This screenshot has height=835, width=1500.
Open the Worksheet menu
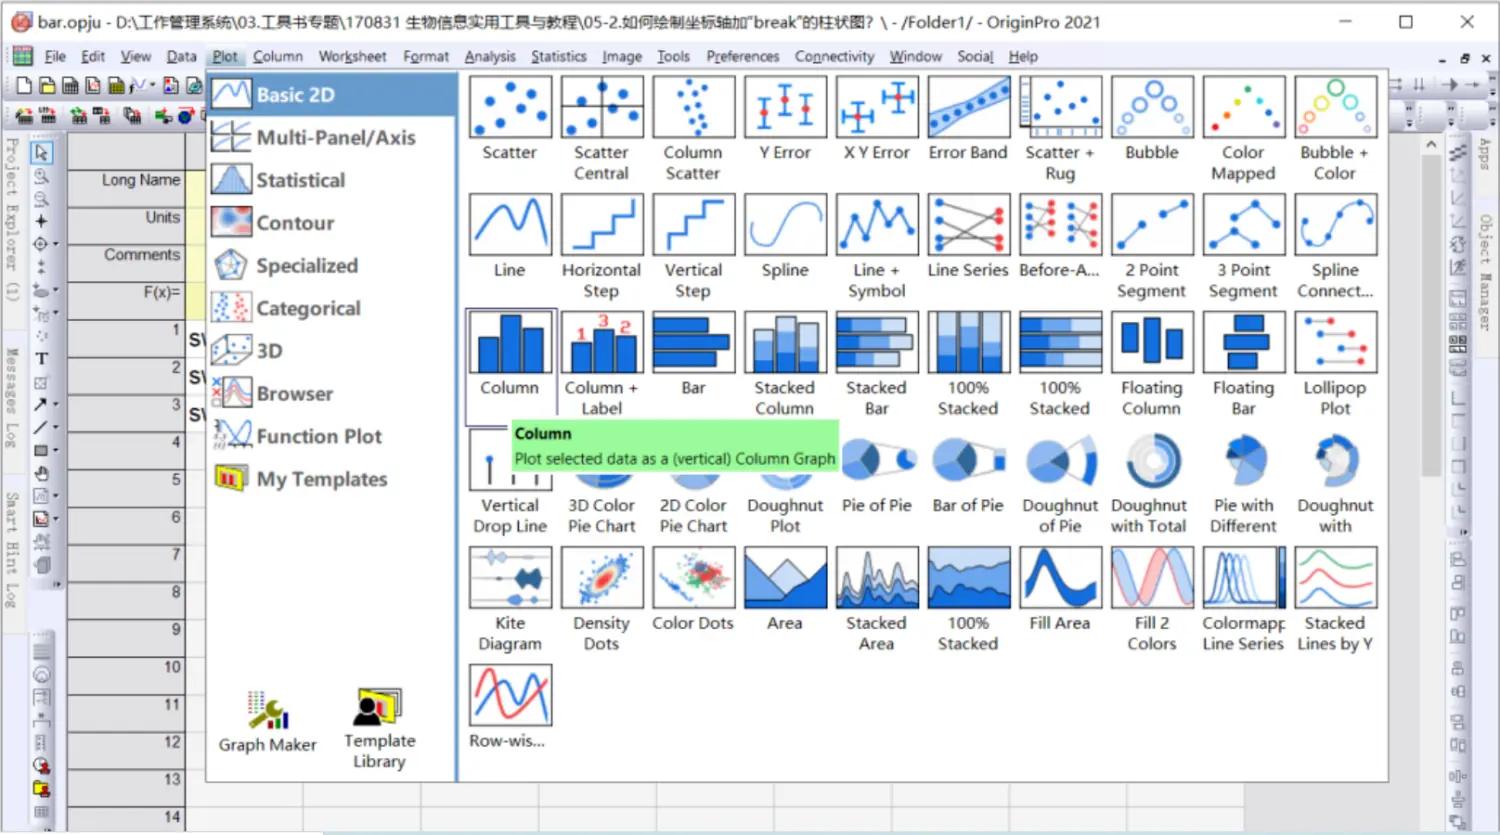tap(352, 57)
